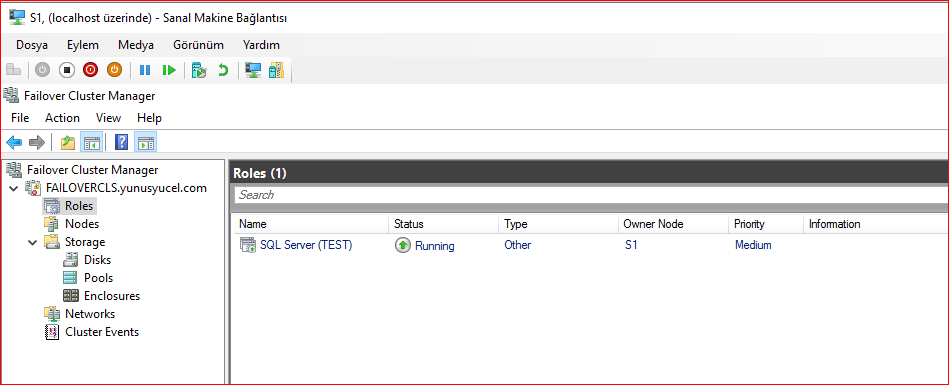This screenshot has width=949, height=385.
Task: Open MMC help with the question mark icon
Action: tap(121, 143)
